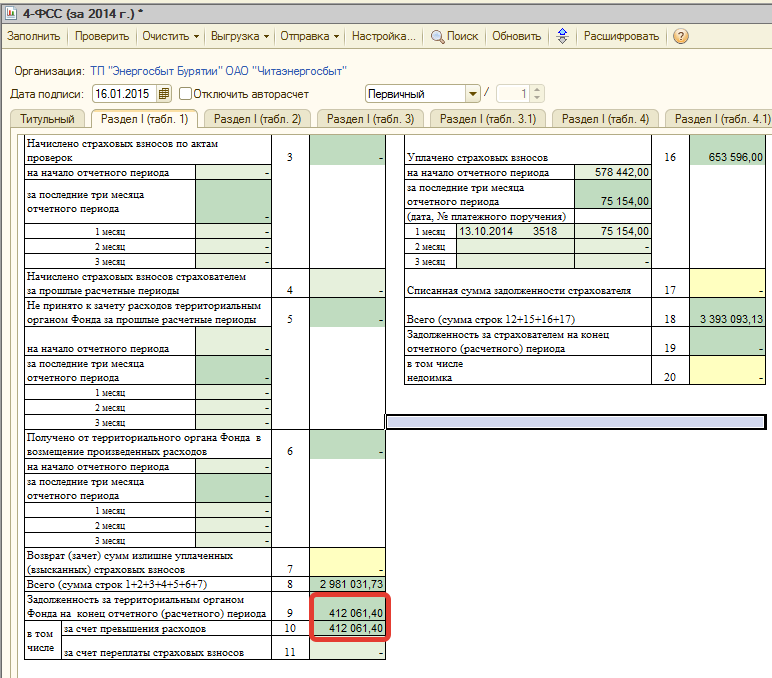Screen dimensions: 772x678
Task: Expand the 'Первичный' report type dropdown
Action: 473,94
